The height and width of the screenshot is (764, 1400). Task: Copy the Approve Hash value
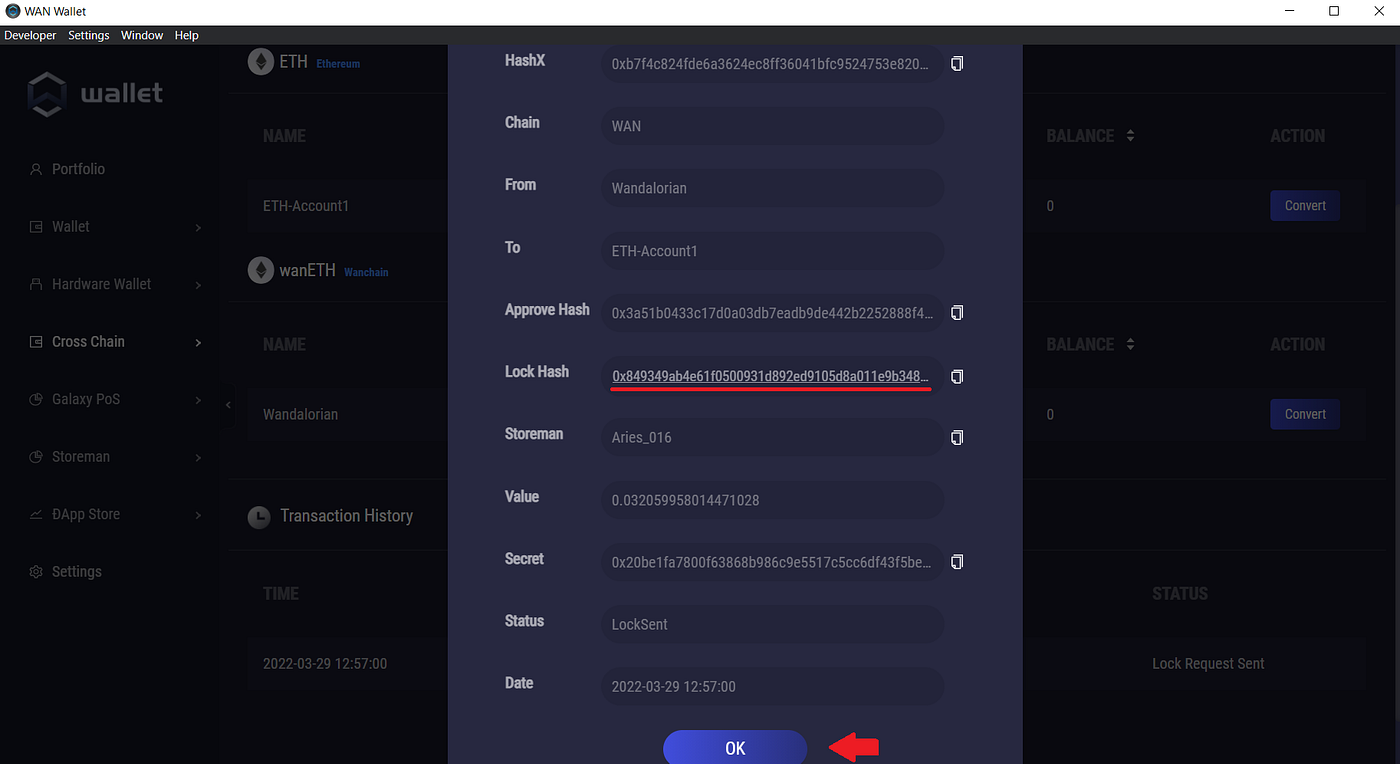pyautogui.click(x=957, y=313)
